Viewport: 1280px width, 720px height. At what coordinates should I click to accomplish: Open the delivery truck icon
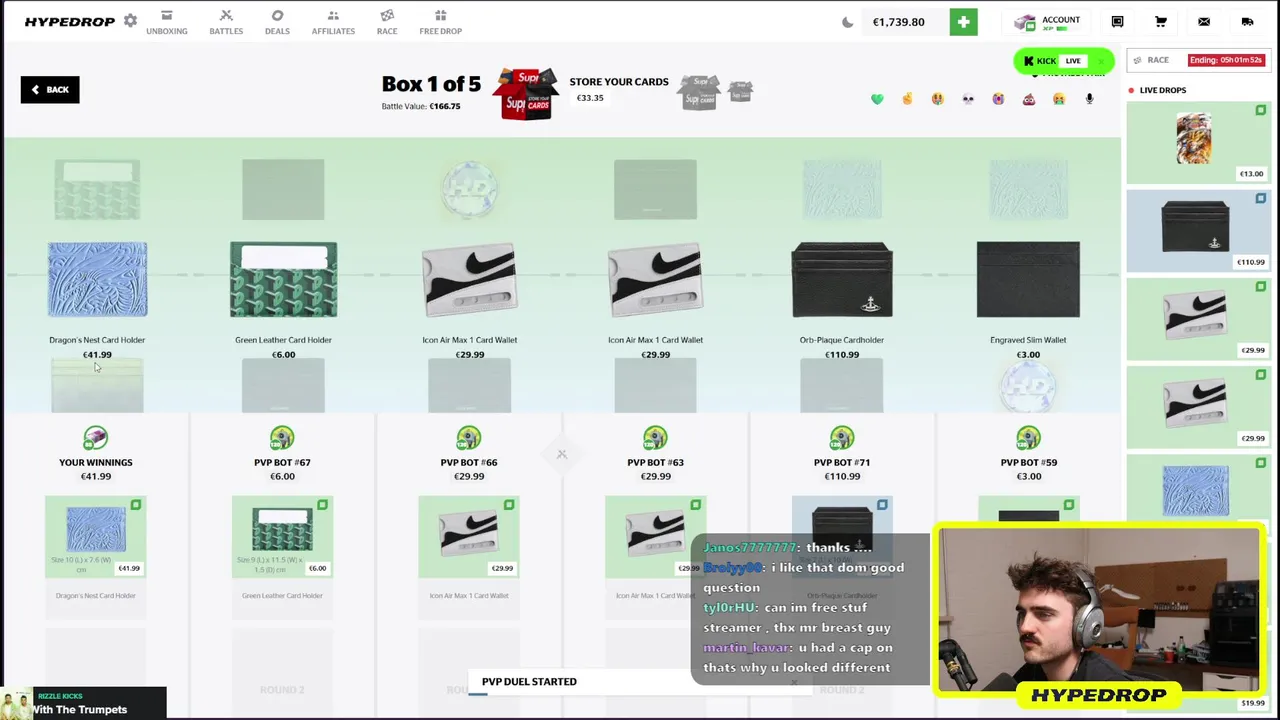[1247, 22]
